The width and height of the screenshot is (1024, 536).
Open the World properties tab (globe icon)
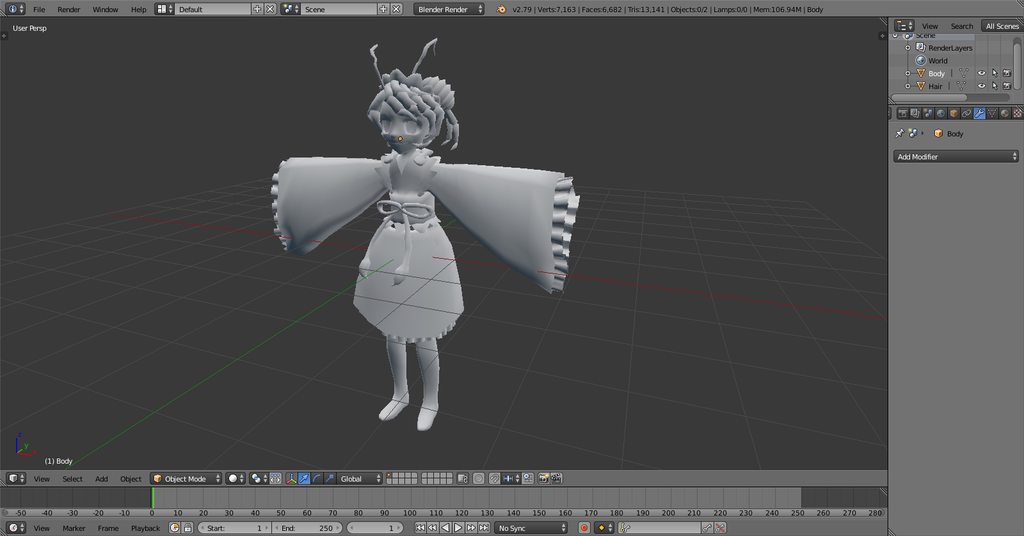[x=940, y=114]
